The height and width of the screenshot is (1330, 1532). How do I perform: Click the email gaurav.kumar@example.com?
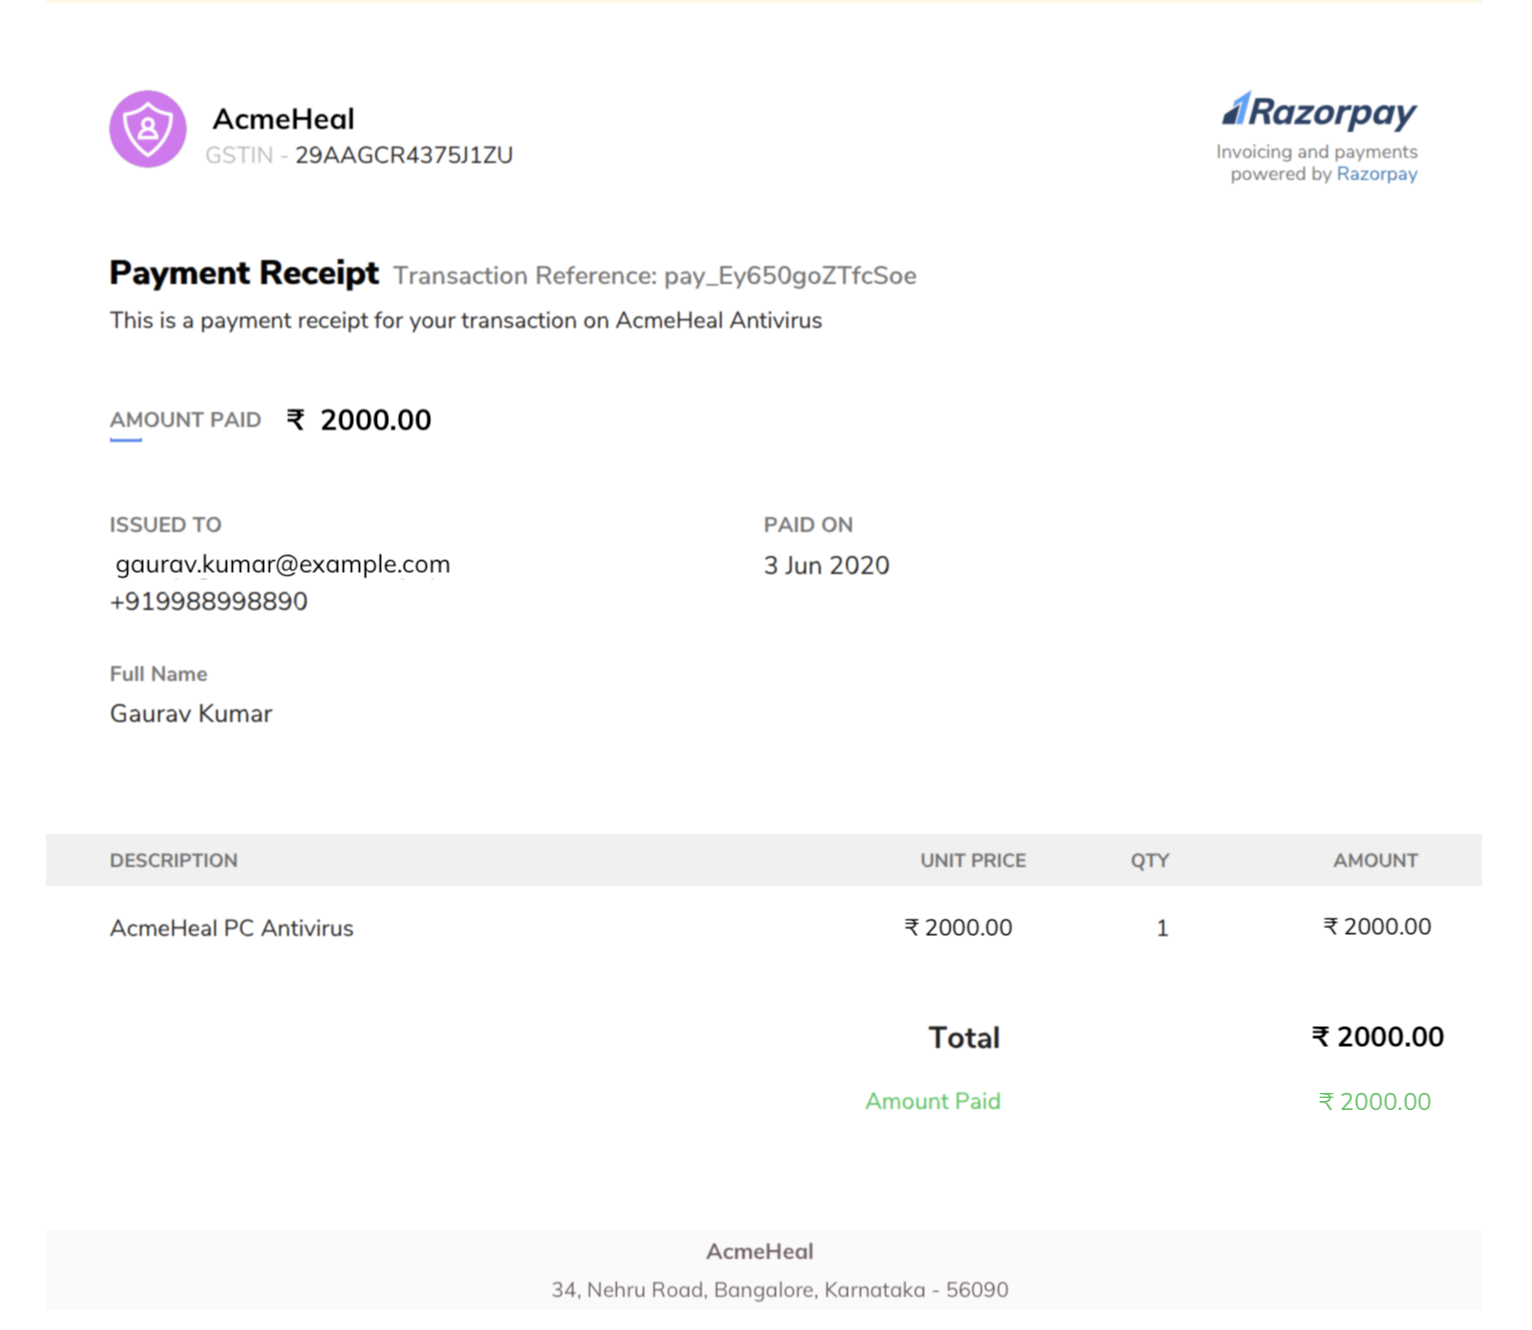pos(283,564)
